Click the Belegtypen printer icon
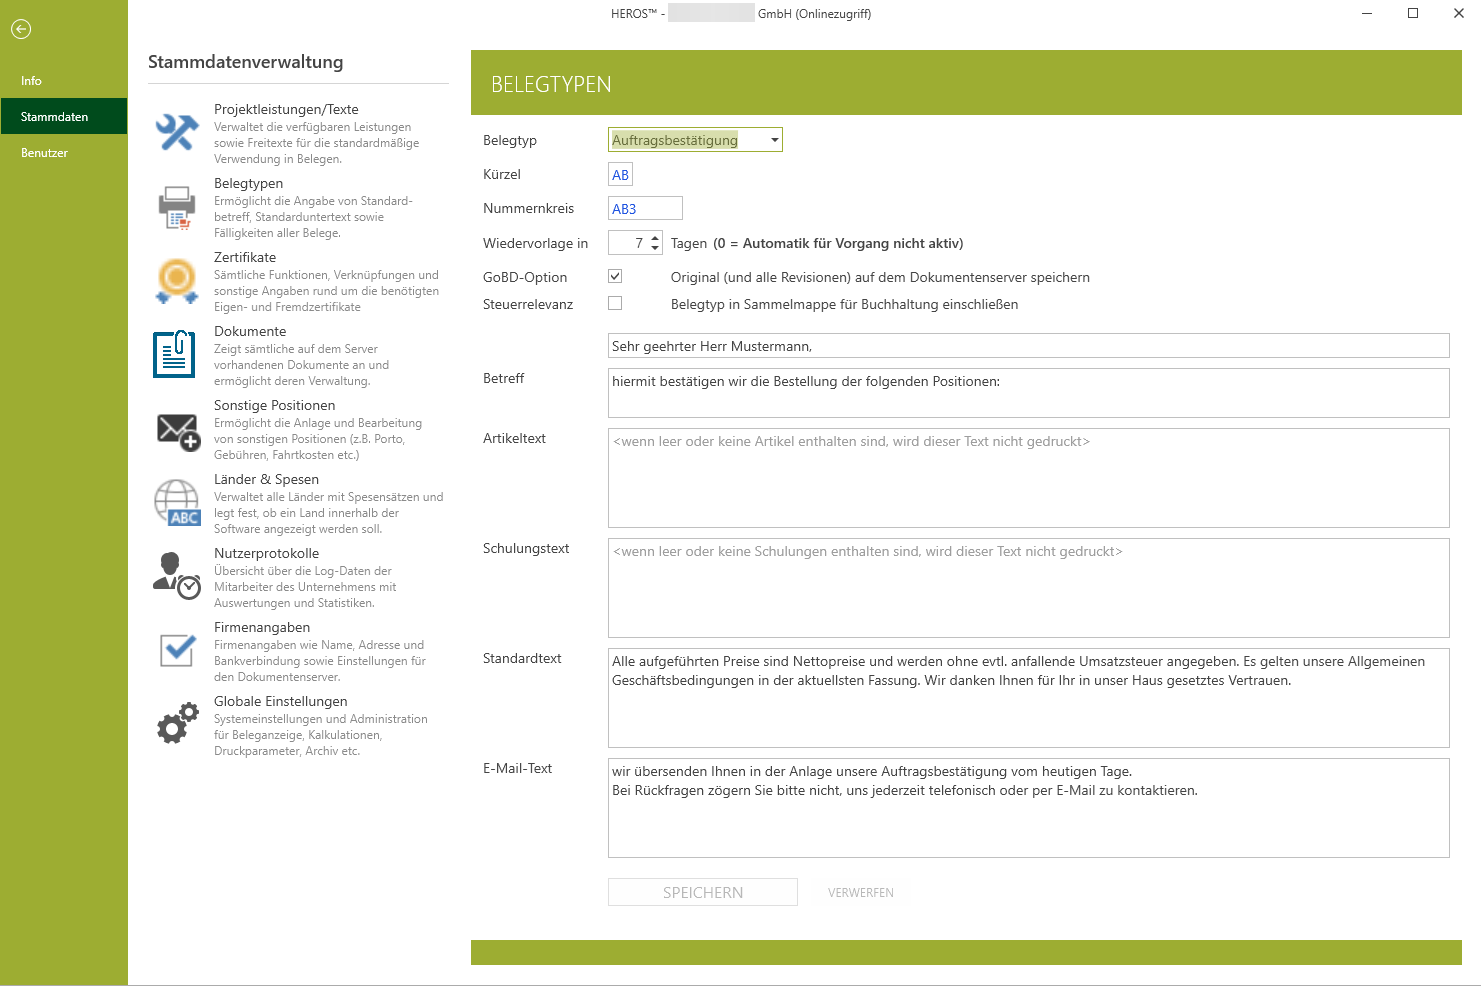Viewport: 1481px width, 986px height. [x=177, y=207]
